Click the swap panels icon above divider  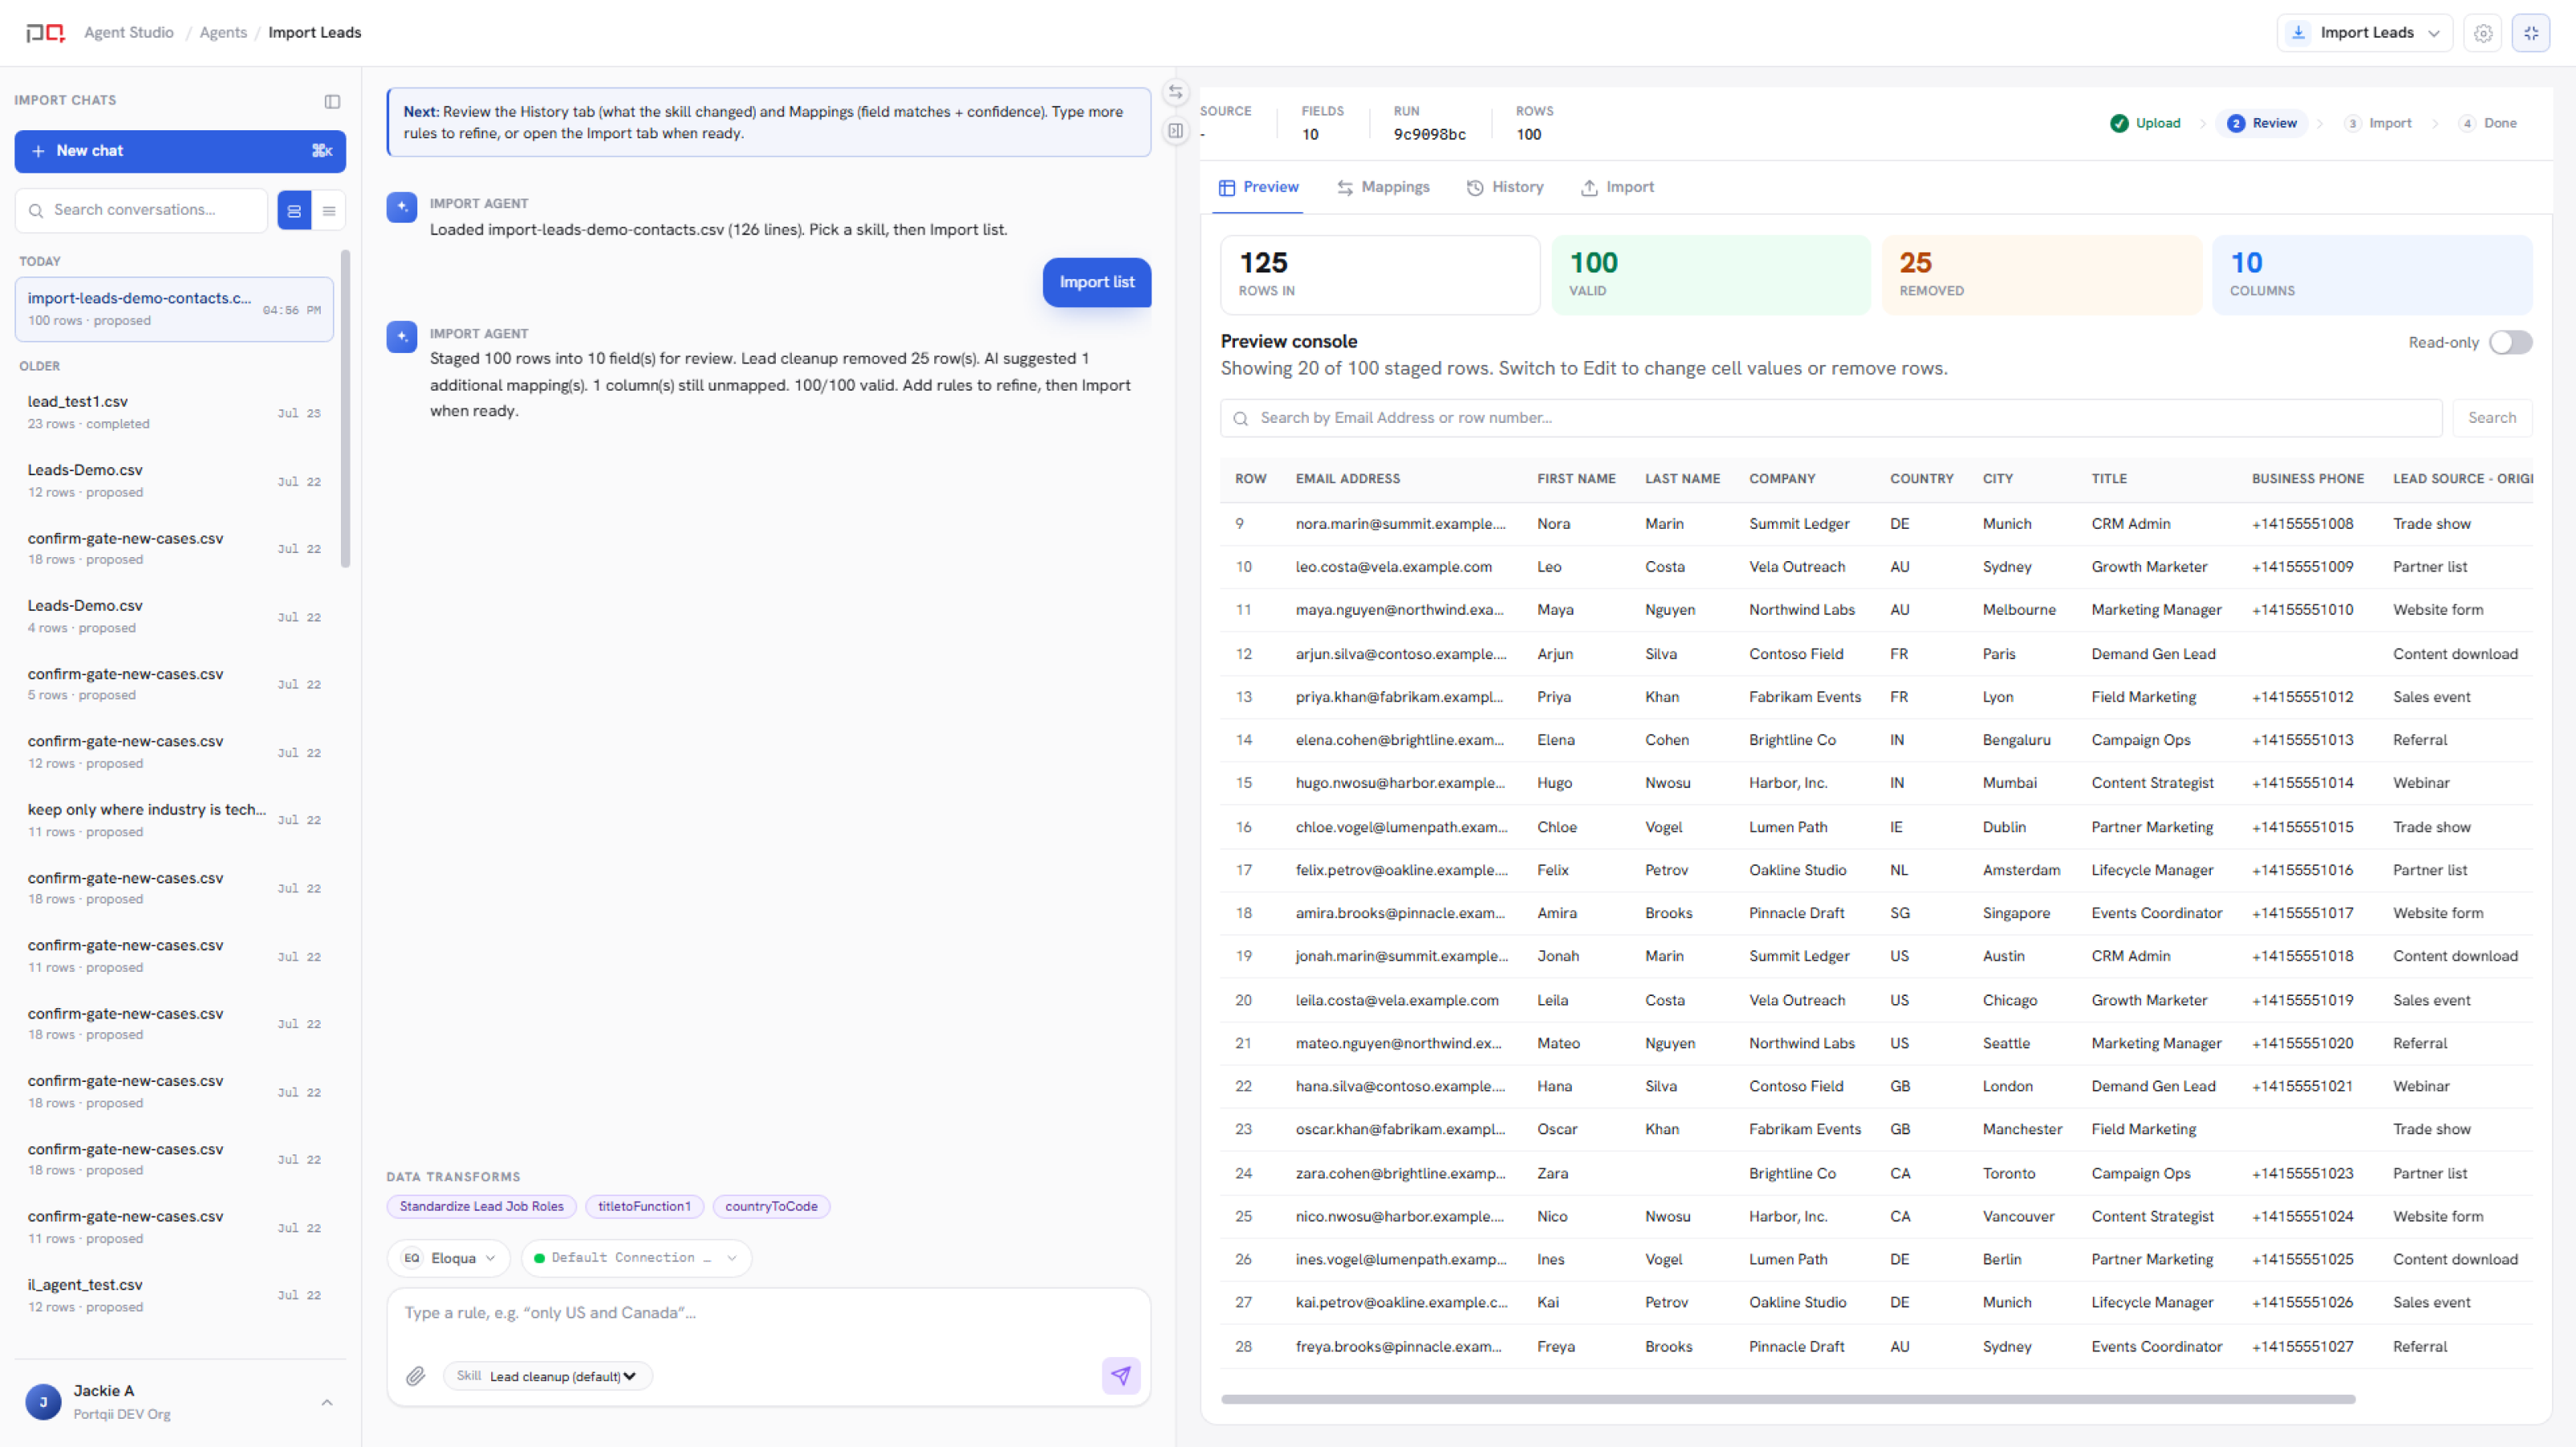tap(1176, 92)
